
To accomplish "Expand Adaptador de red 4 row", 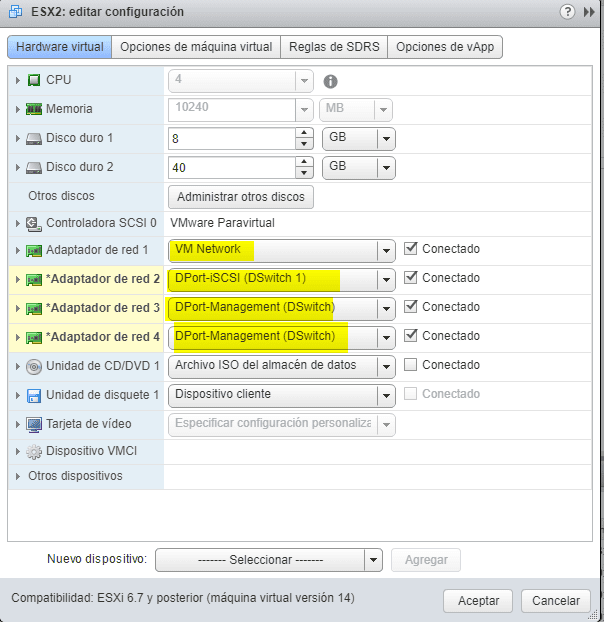I will pos(17,338).
